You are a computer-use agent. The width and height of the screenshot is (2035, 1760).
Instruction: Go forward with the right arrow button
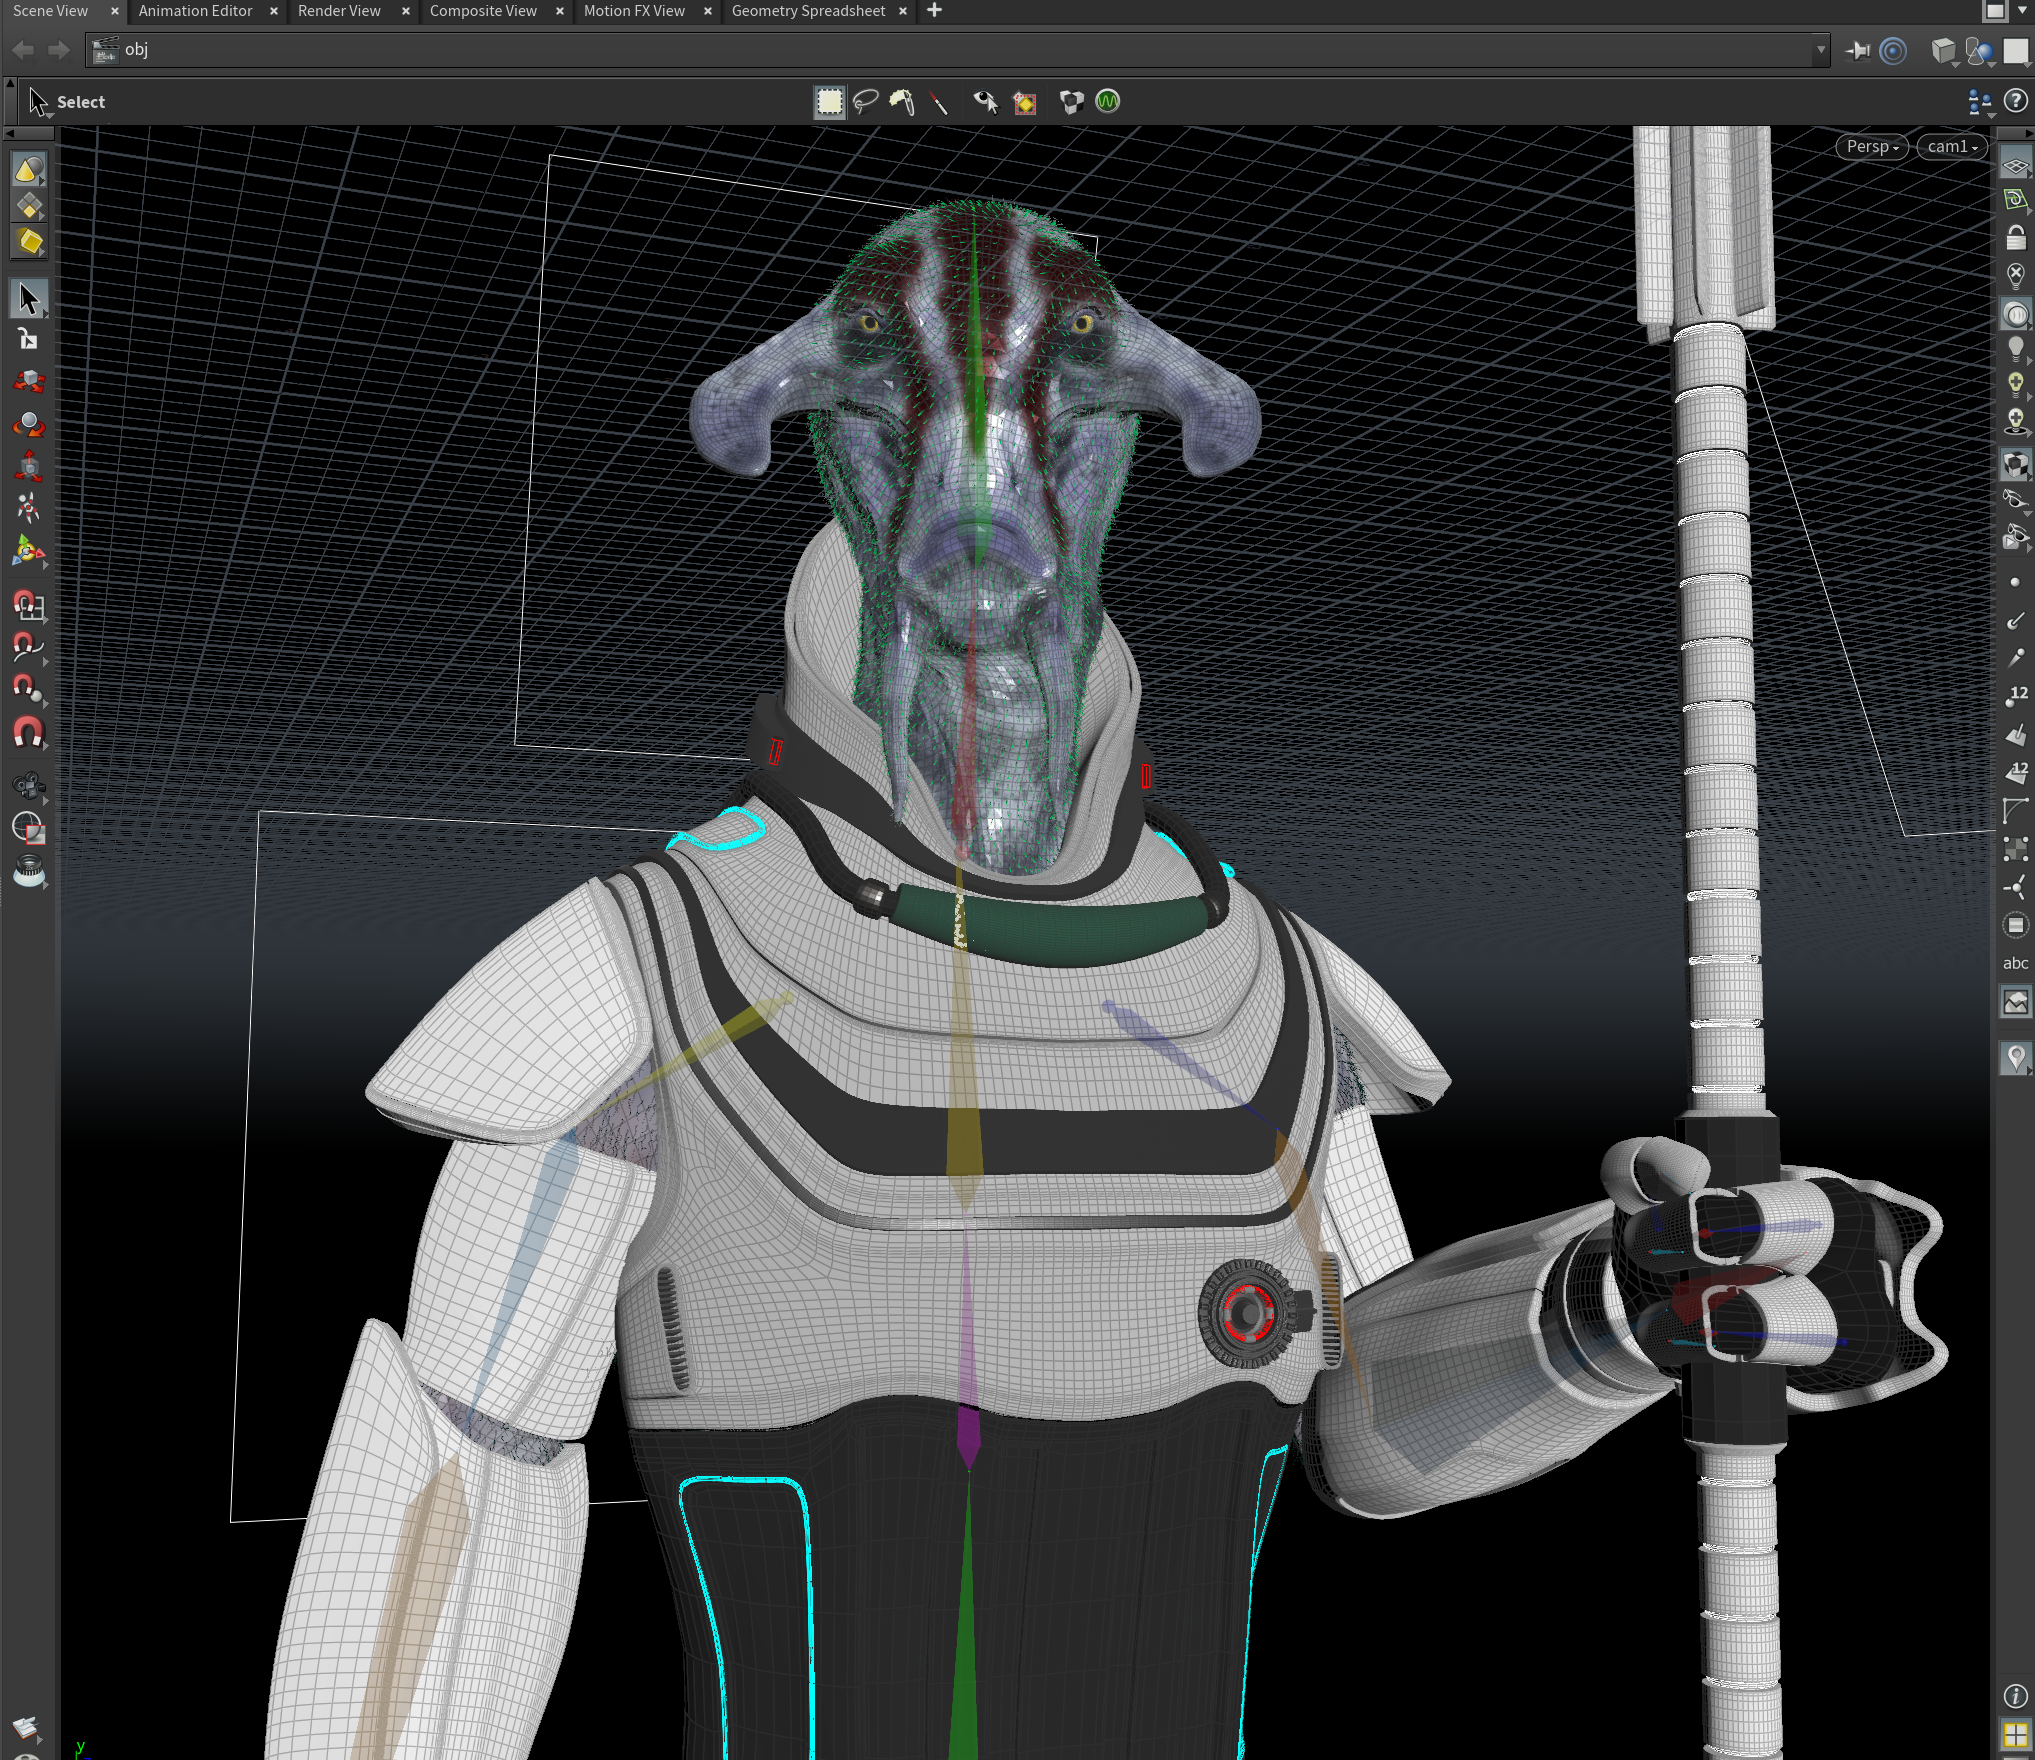(58, 50)
